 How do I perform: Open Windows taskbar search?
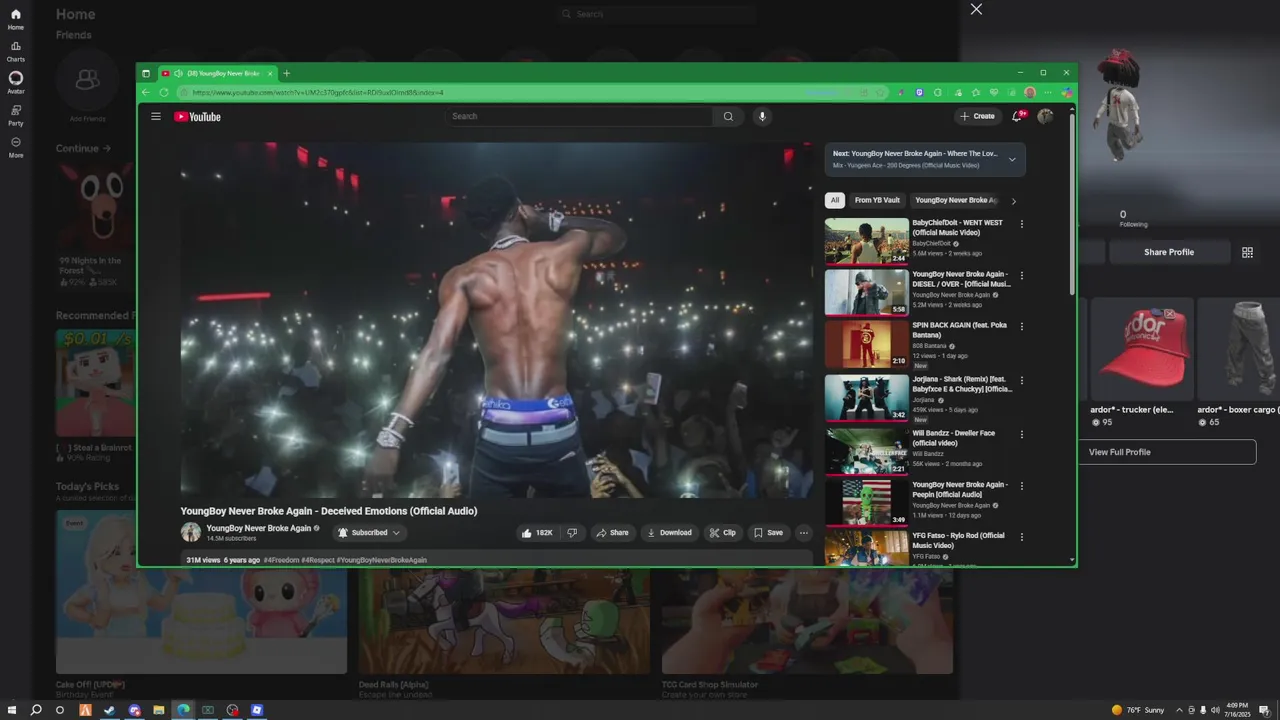point(36,710)
